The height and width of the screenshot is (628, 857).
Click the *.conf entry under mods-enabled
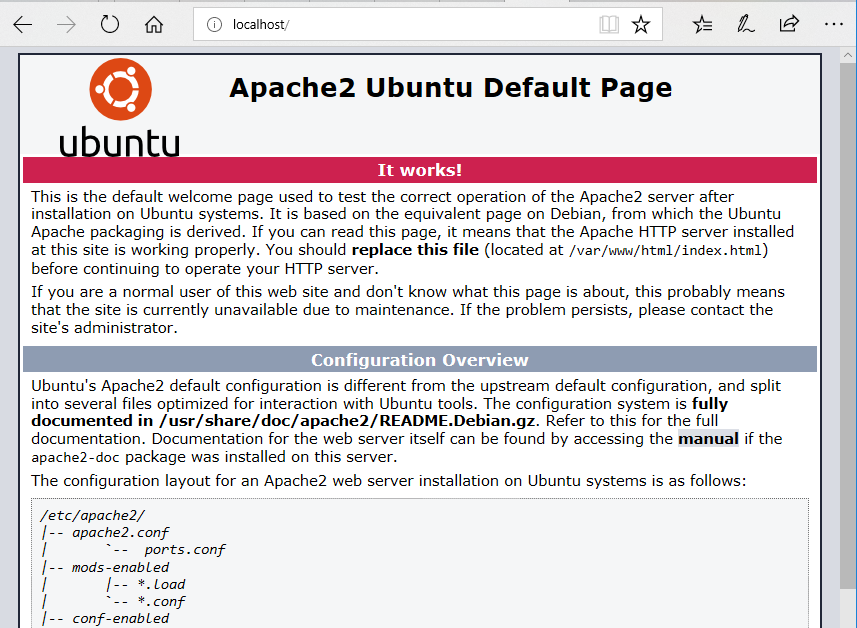162,602
